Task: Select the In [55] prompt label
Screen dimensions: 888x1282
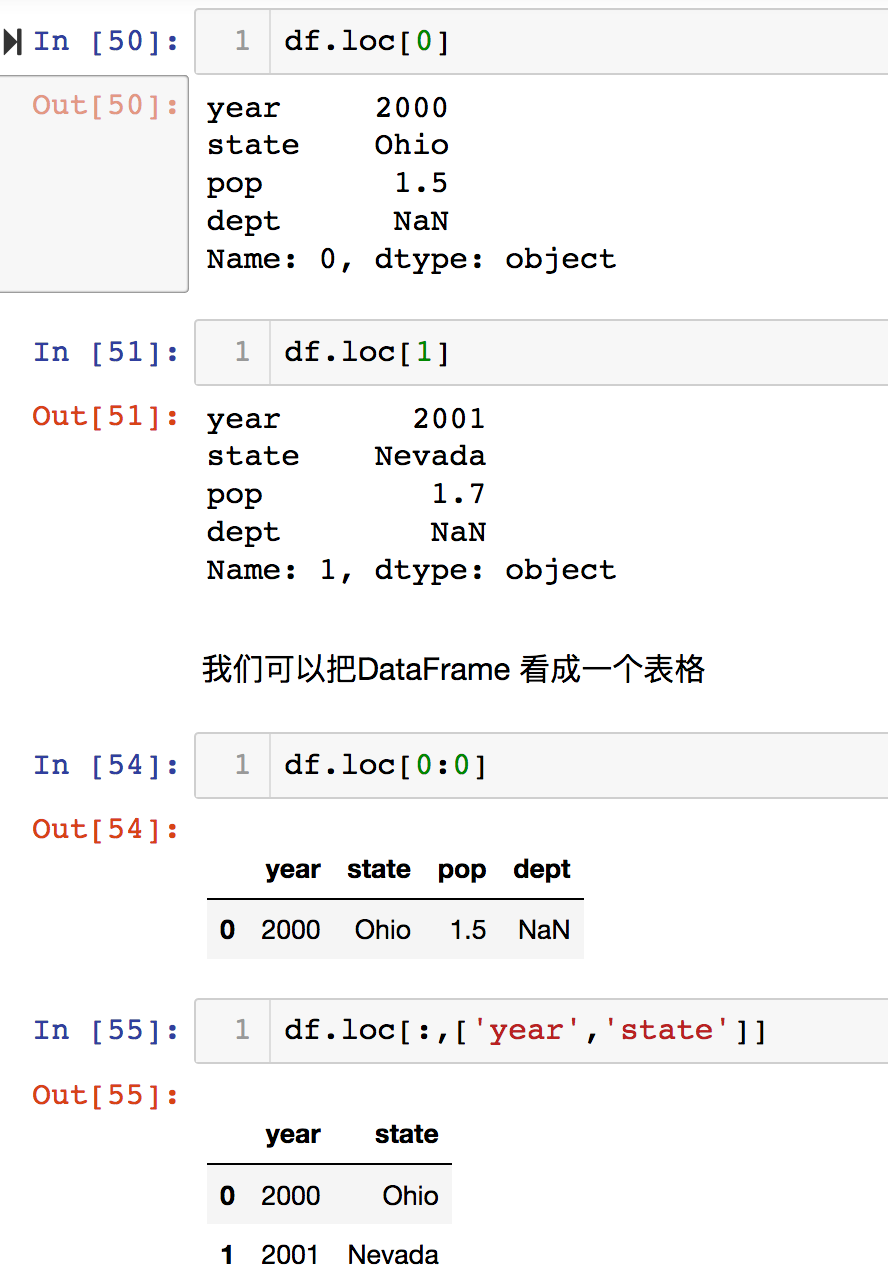Action: 106,1030
